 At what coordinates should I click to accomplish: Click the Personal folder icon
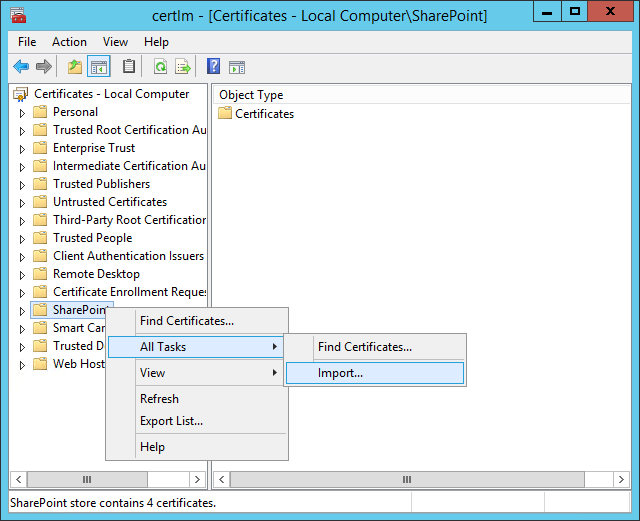(40, 112)
